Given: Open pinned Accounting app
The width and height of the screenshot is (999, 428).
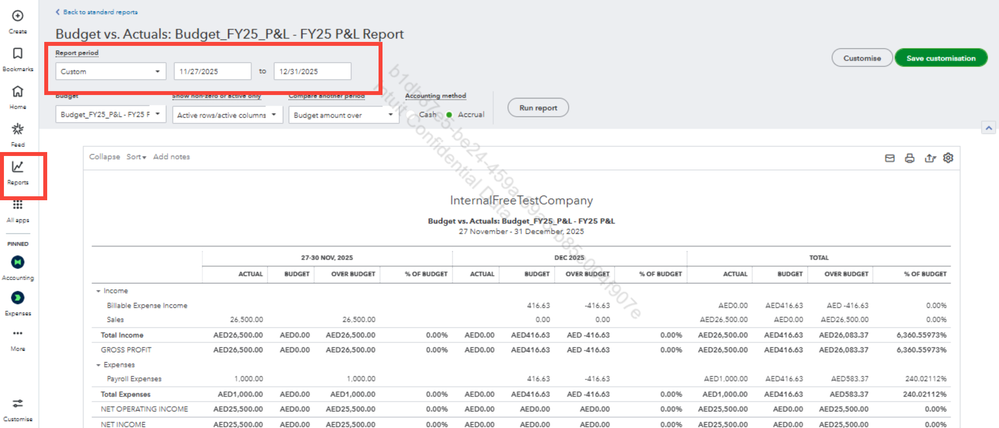Looking at the screenshot, I should 18,262.
